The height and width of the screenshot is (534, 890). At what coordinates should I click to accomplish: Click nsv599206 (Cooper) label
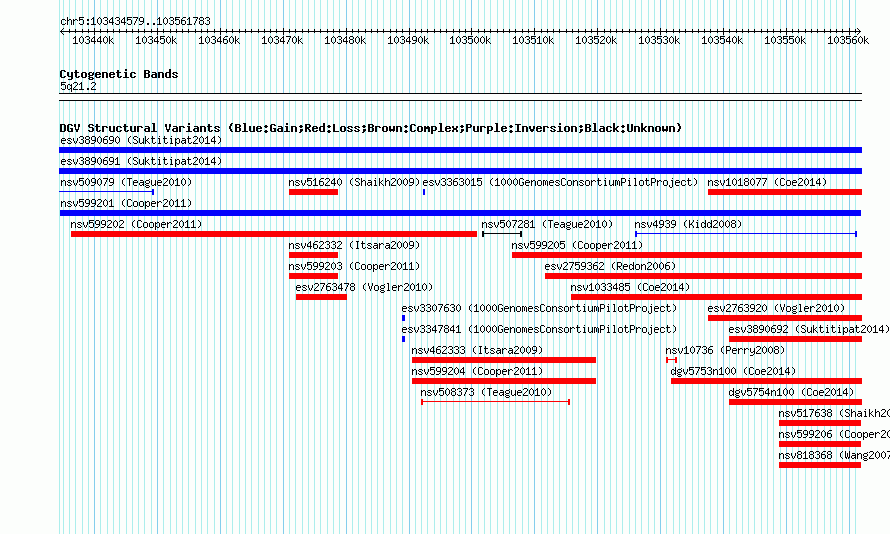click(x=834, y=434)
